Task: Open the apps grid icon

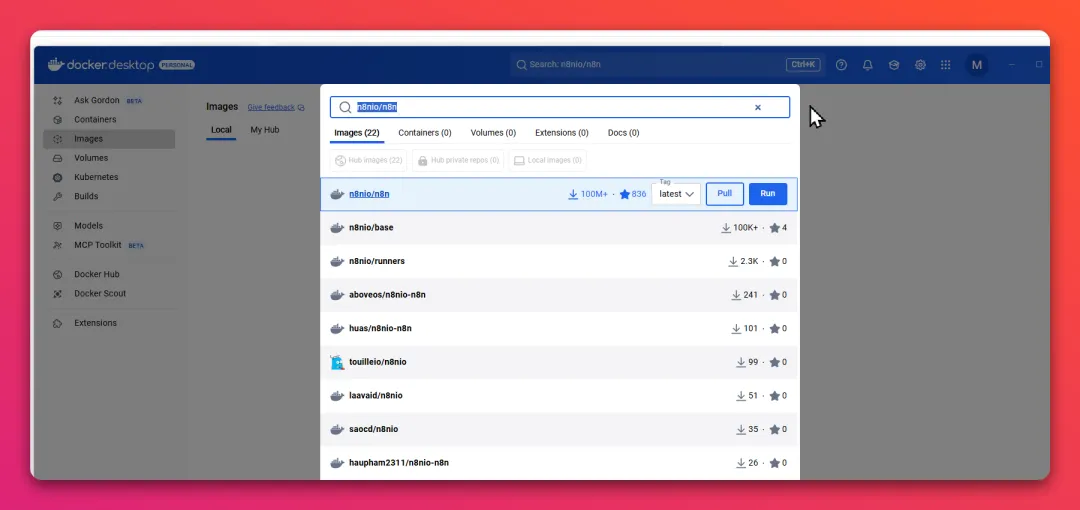Action: click(946, 65)
